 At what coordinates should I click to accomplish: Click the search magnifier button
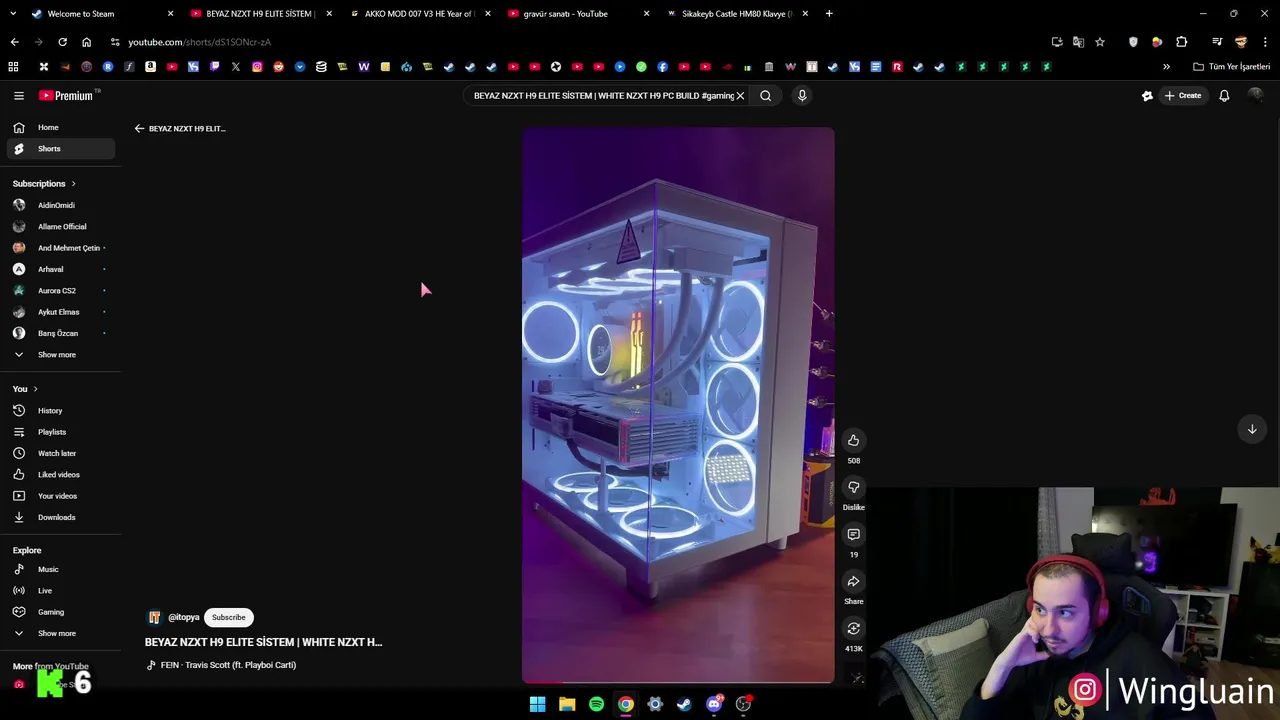765,95
